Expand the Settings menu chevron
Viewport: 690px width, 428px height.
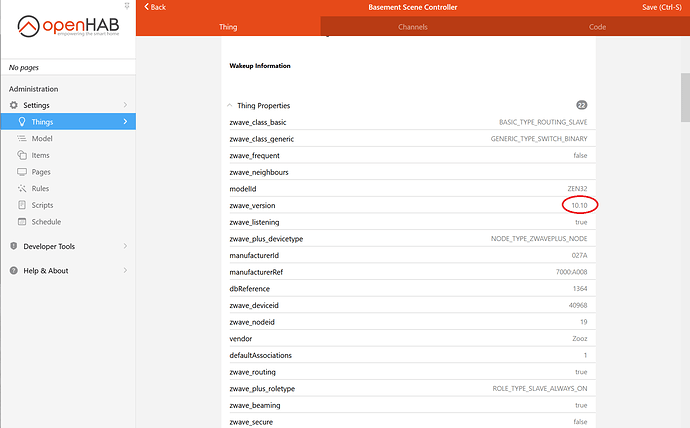click(125, 105)
